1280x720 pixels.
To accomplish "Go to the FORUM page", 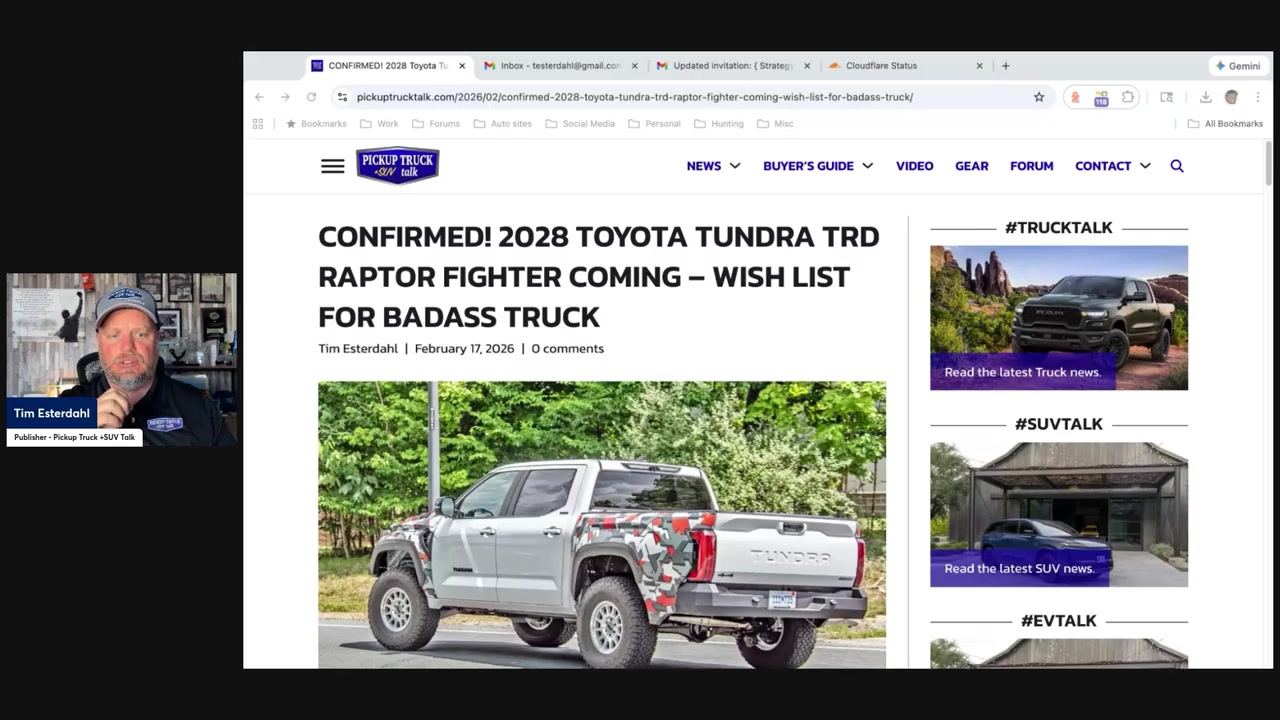I will [1031, 166].
